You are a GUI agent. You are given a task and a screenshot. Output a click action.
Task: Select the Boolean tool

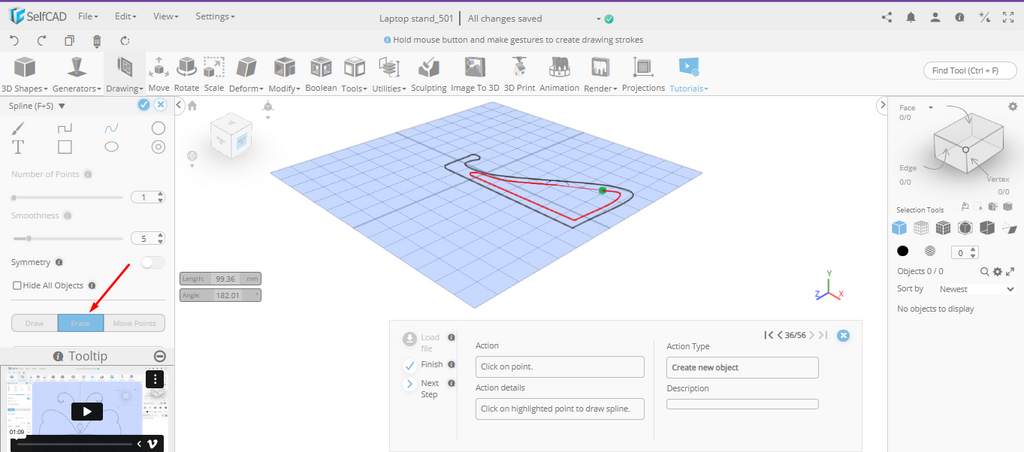(x=321, y=71)
